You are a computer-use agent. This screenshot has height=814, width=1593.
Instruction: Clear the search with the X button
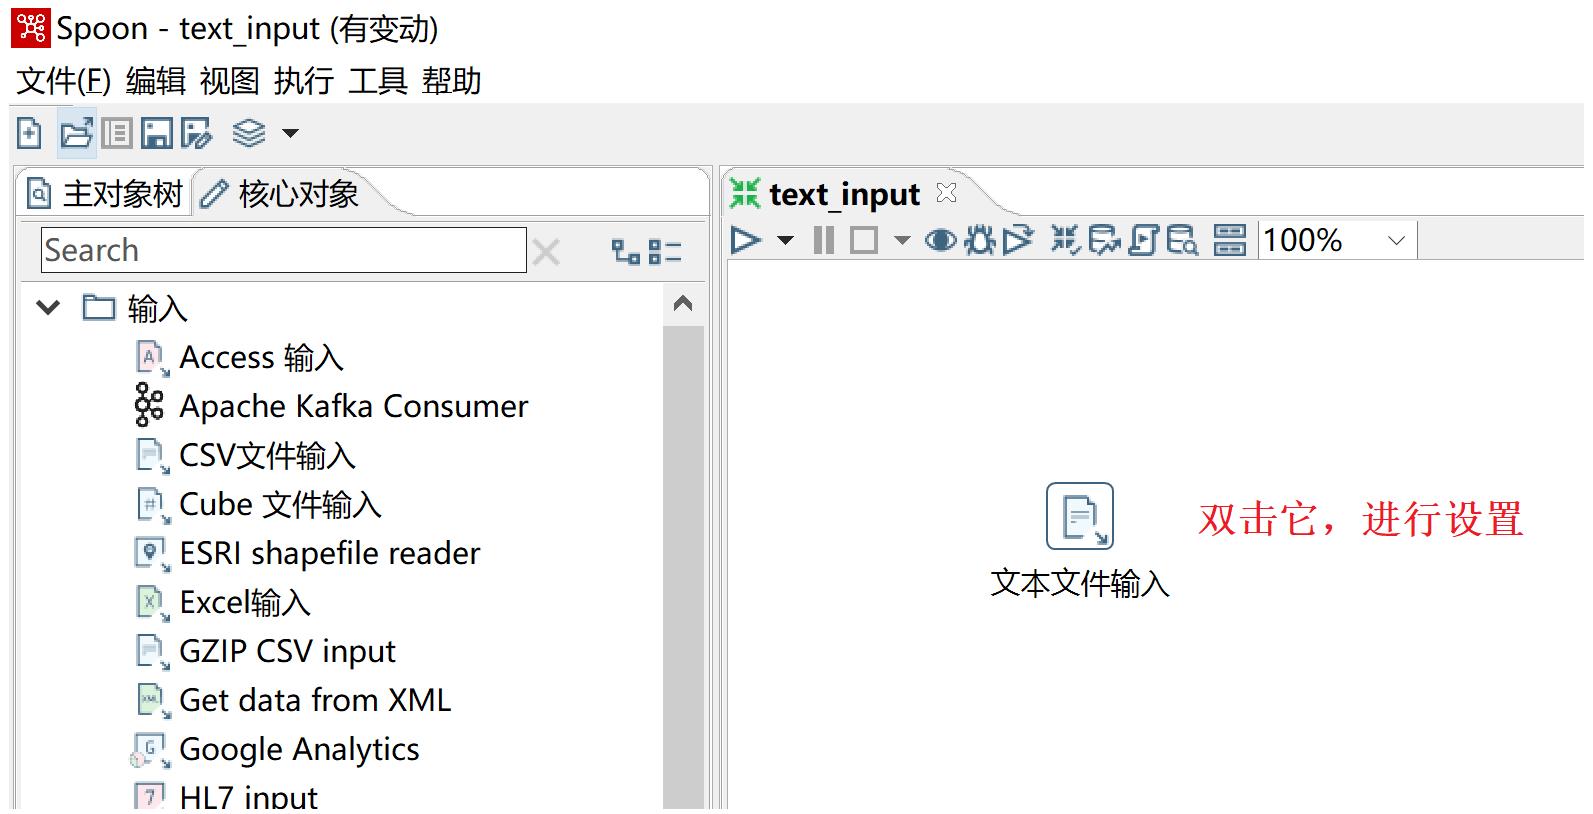pyautogui.click(x=546, y=252)
